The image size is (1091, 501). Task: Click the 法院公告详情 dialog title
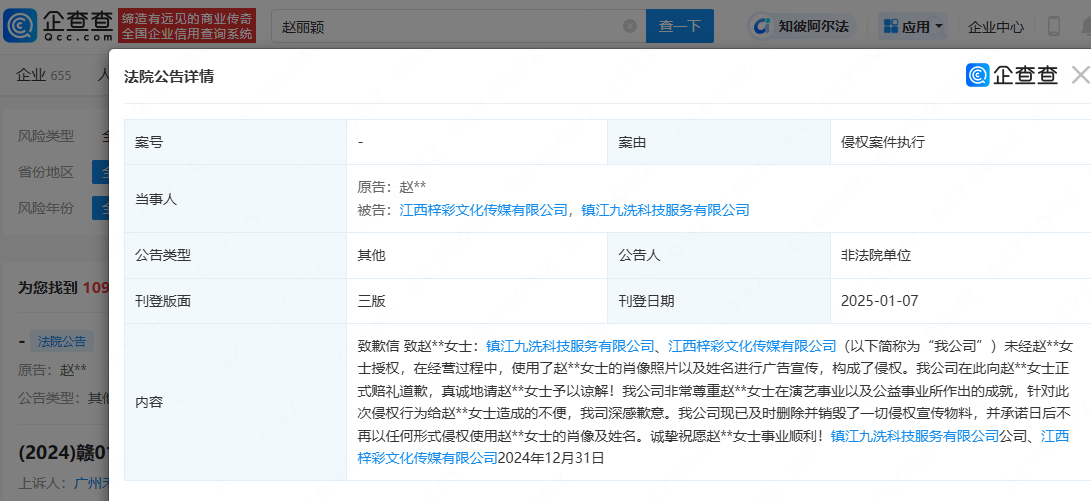point(168,77)
